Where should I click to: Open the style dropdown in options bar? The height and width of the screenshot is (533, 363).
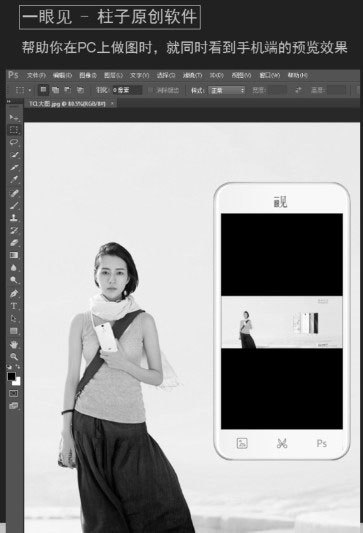227,90
